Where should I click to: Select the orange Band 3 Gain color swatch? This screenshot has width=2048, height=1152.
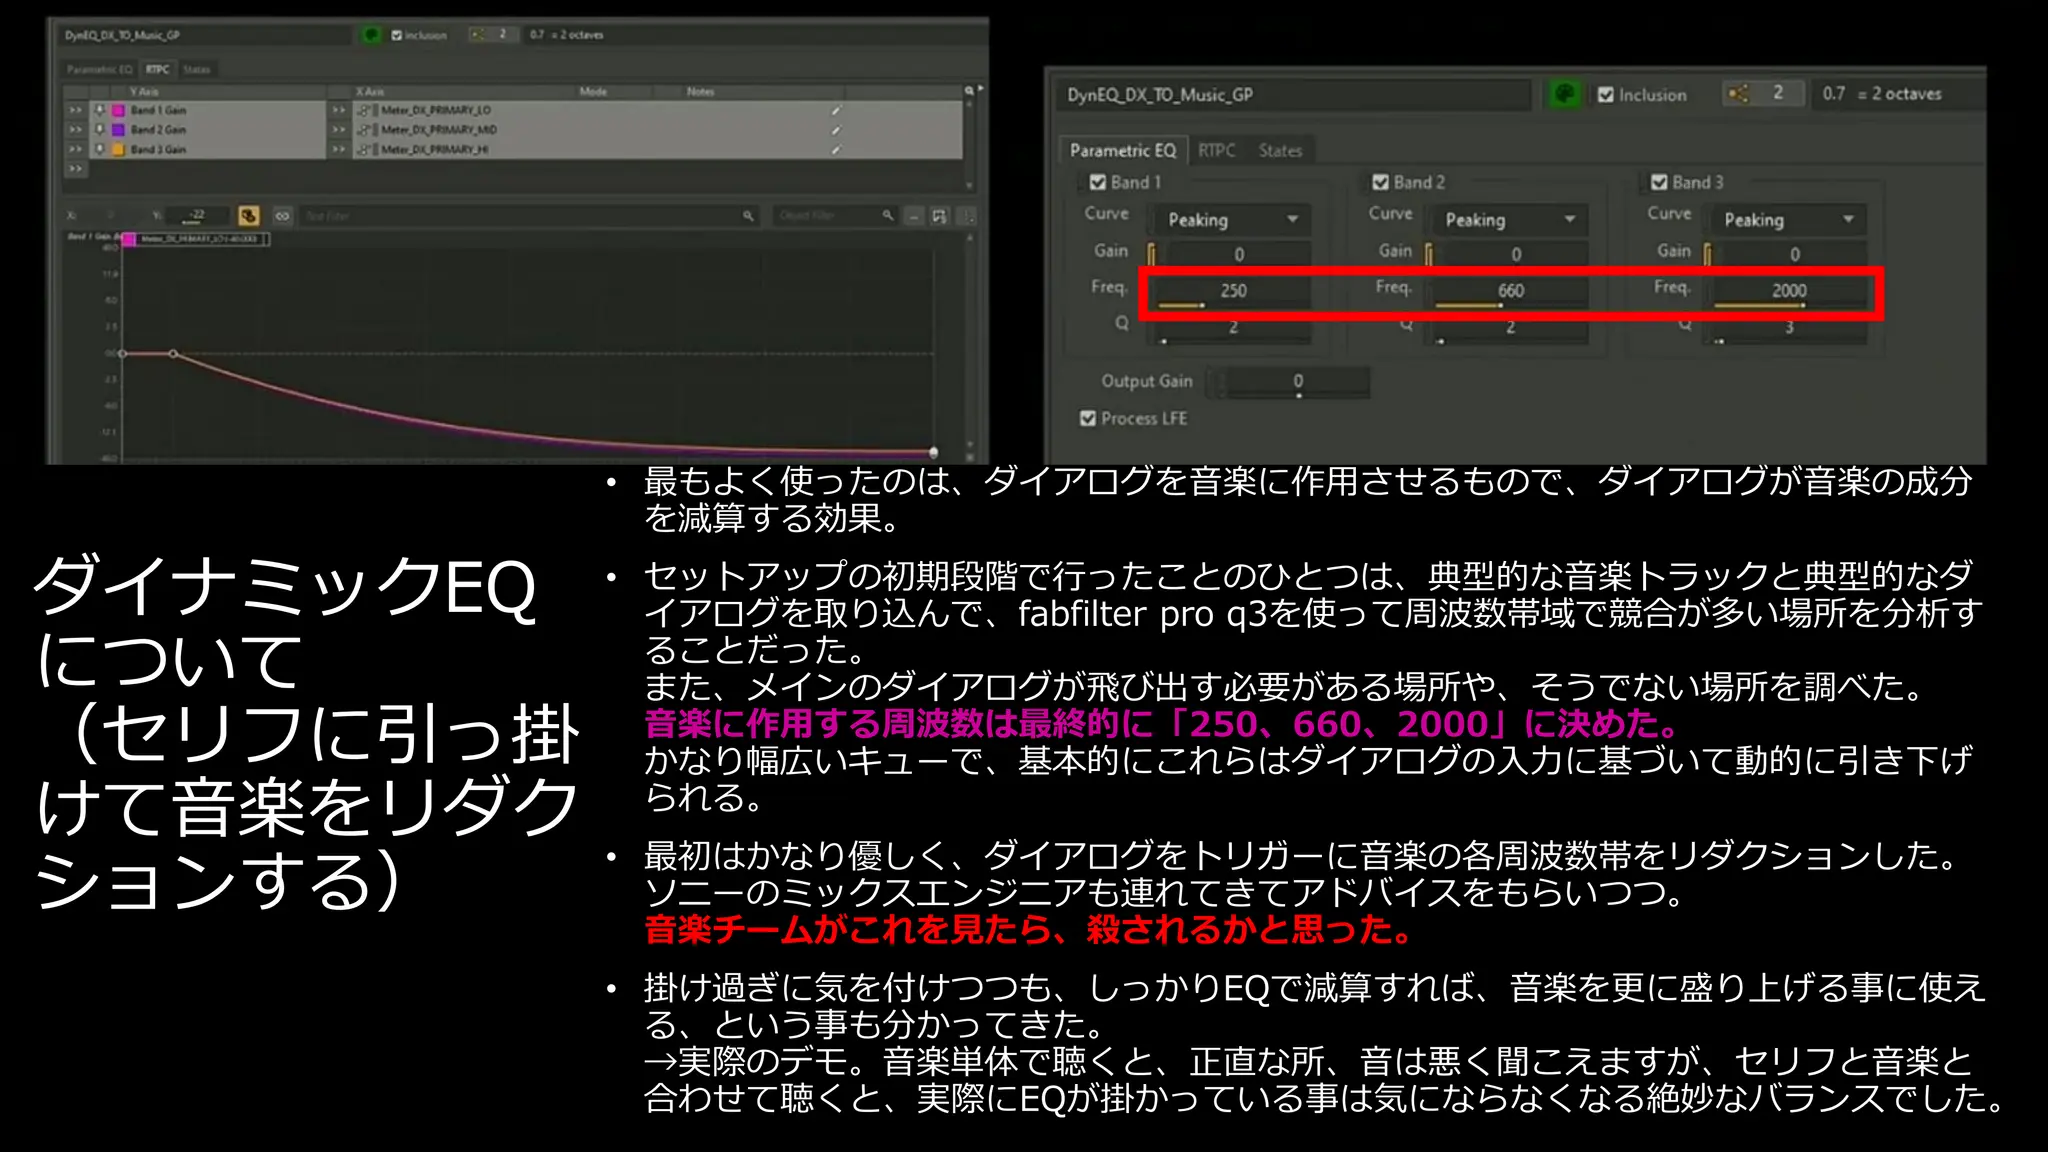tap(118, 149)
